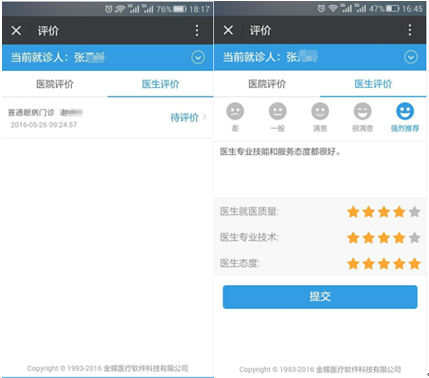Viewport: 429px width, 378px height.
Task: Tap the 18:17 clock in status bar
Action: click(x=199, y=9)
